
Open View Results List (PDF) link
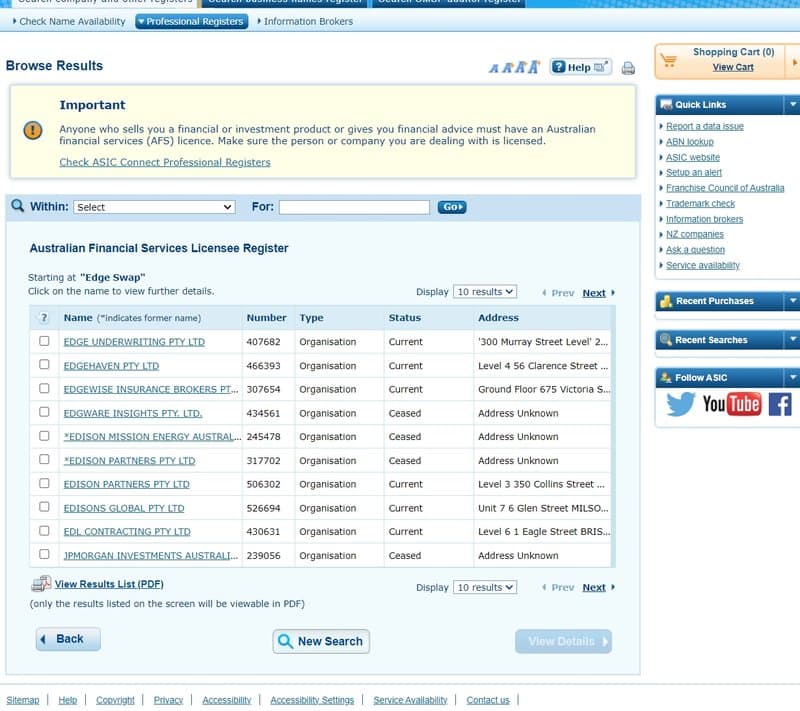click(109, 584)
